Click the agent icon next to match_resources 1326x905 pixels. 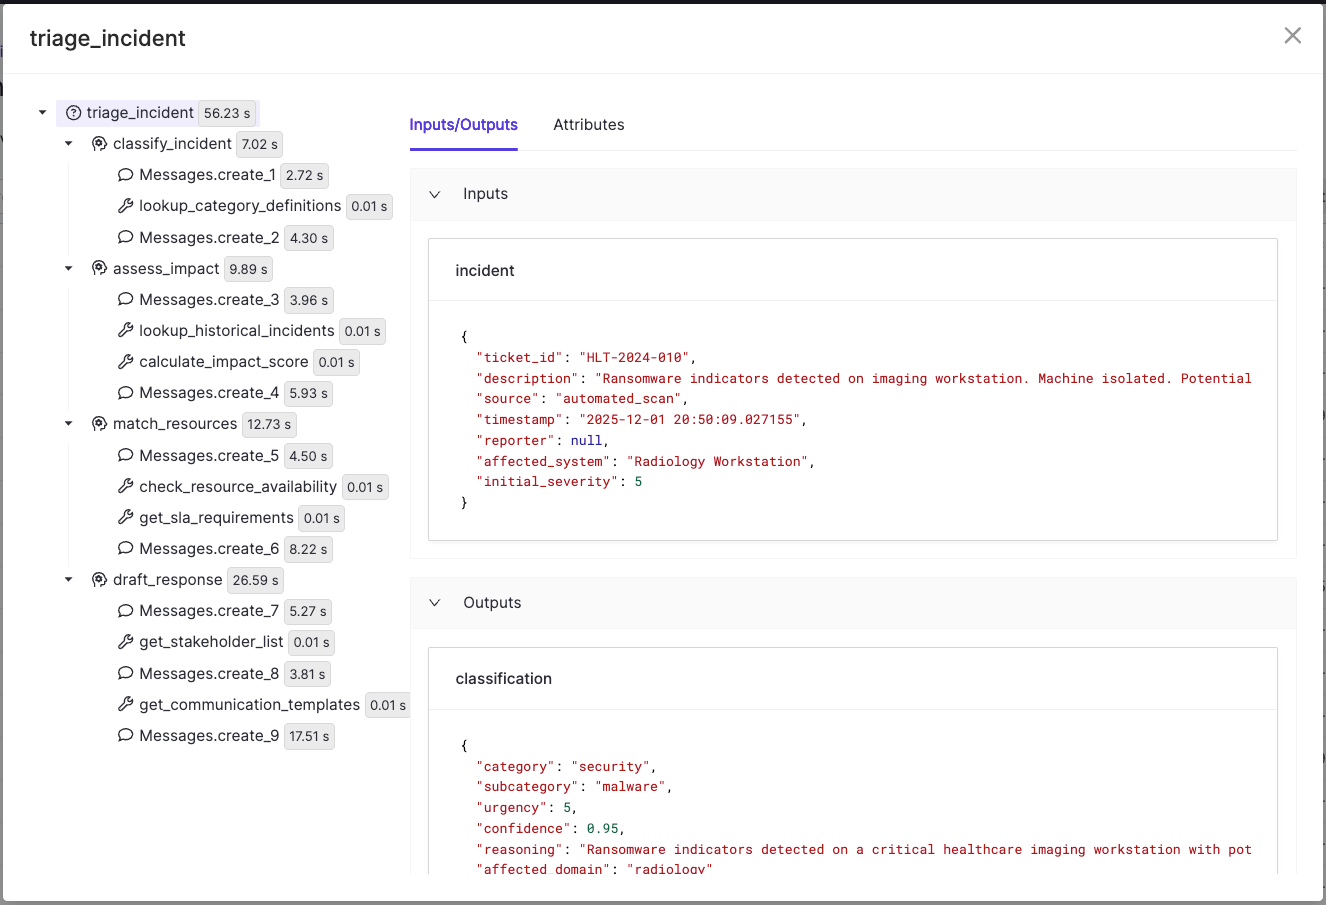coord(99,424)
